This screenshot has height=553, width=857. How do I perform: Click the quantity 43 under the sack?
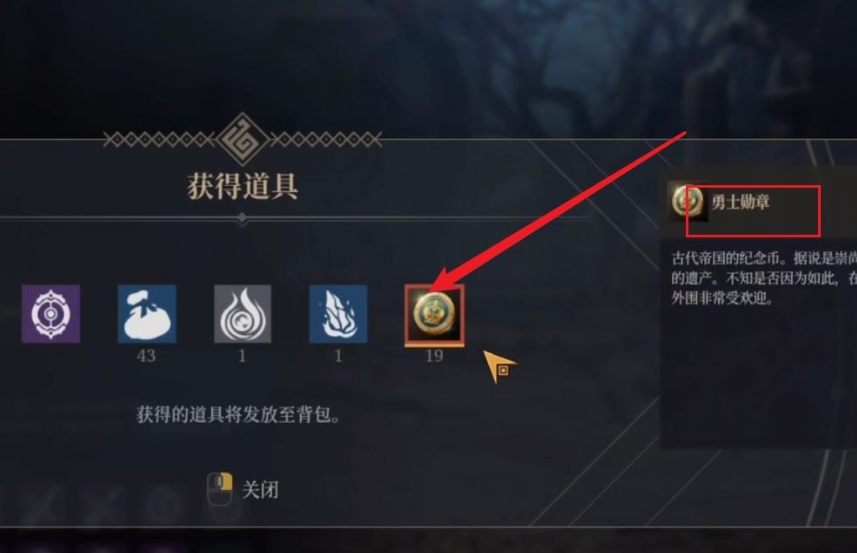point(146,356)
